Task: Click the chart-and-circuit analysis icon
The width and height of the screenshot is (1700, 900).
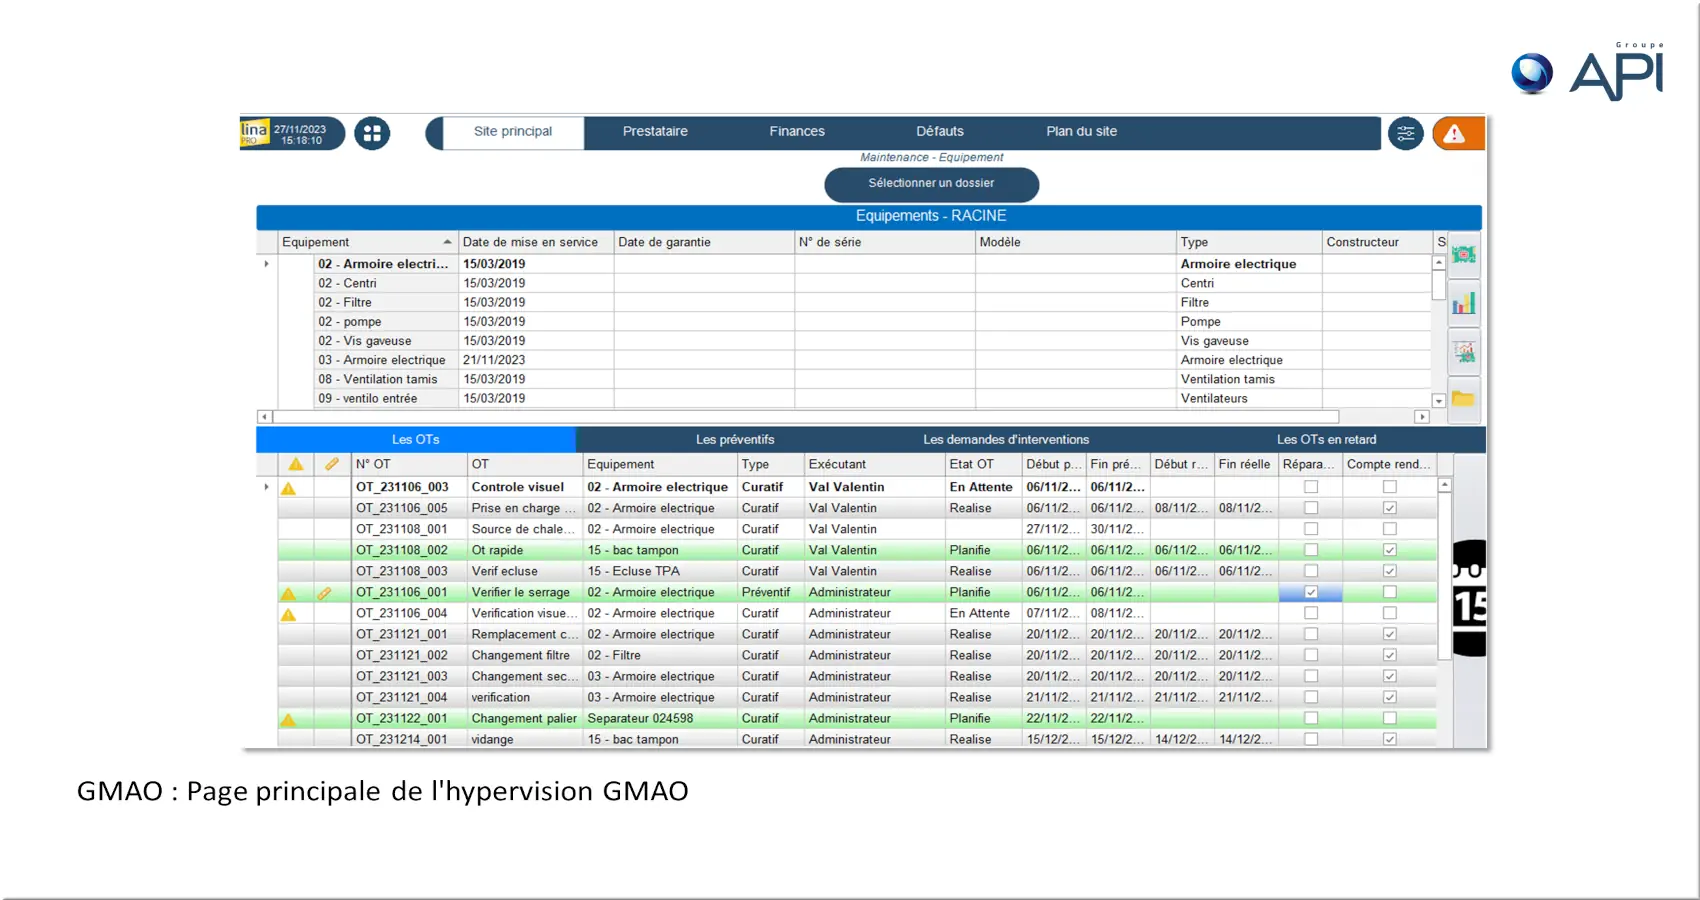Action: click(1464, 352)
